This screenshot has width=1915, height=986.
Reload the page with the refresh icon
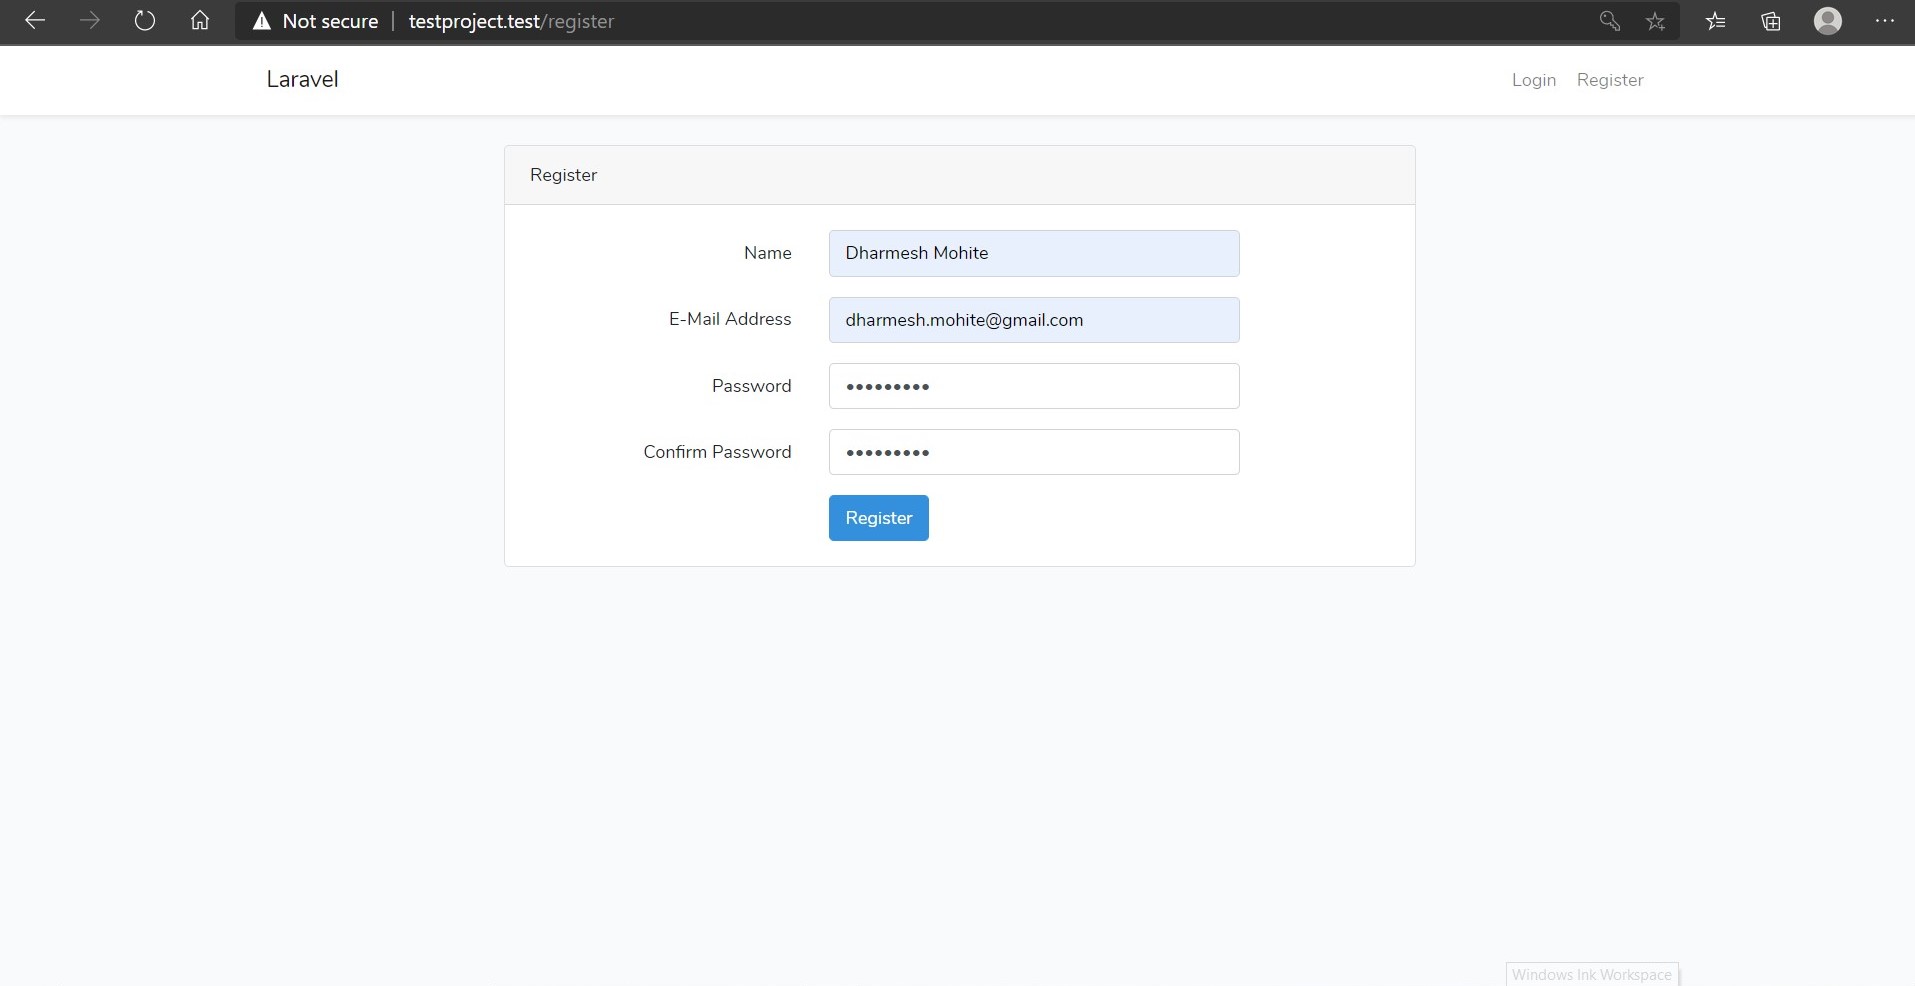pyautogui.click(x=145, y=21)
